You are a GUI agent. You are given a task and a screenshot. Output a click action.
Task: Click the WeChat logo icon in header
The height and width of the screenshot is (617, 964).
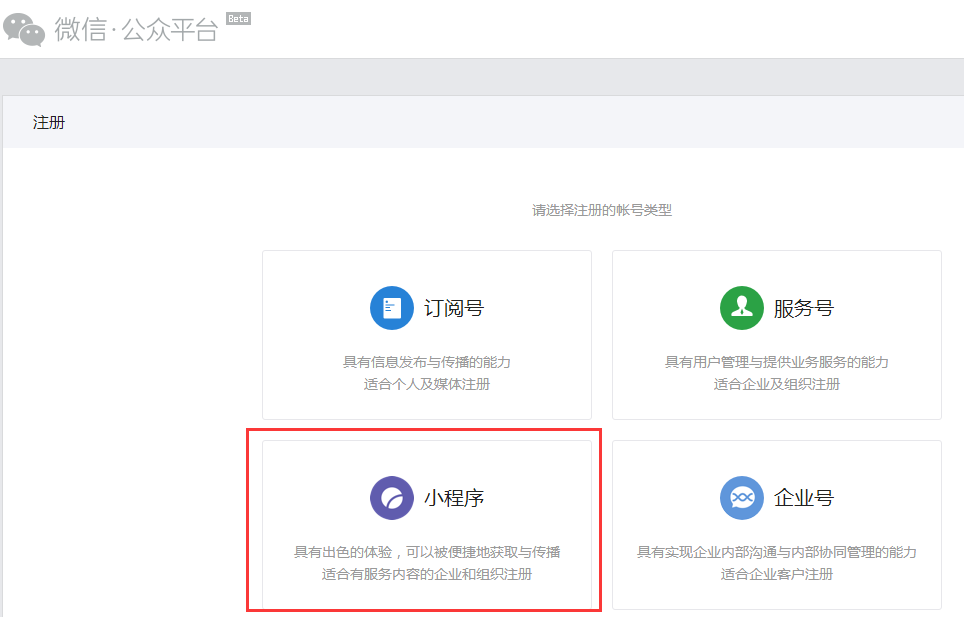(x=24, y=29)
